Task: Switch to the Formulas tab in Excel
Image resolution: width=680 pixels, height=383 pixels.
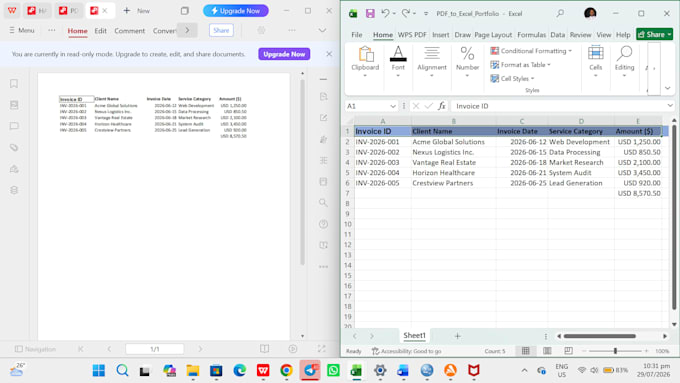Action: click(x=531, y=35)
